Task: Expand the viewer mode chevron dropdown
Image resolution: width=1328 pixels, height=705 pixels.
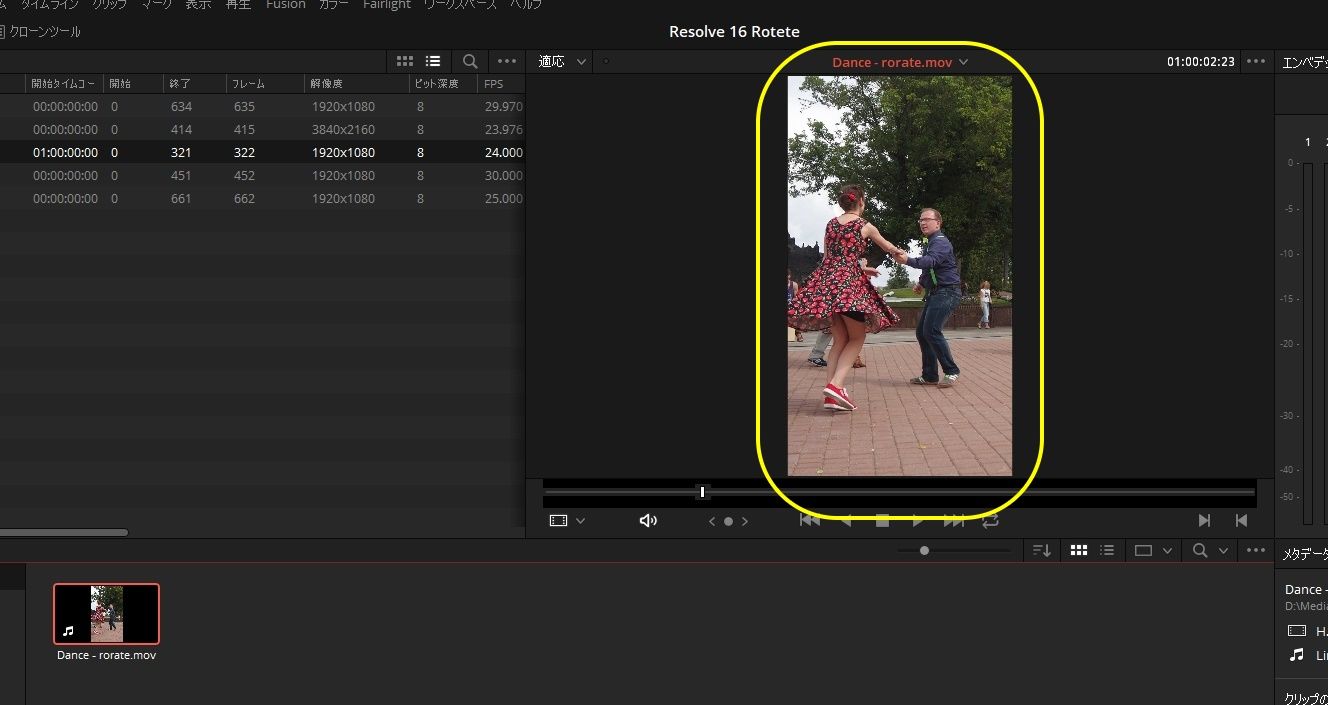Action: [580, 521]
